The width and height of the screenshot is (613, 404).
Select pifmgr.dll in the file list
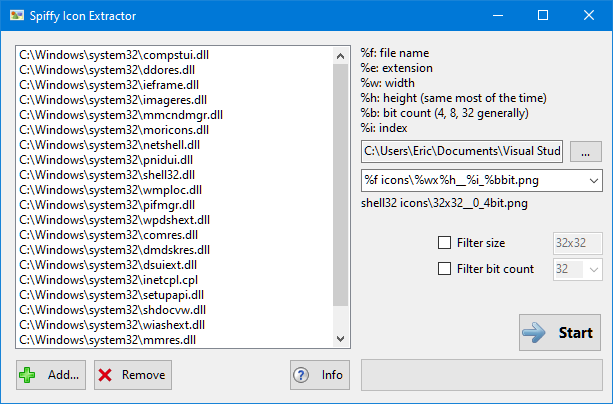107,205
